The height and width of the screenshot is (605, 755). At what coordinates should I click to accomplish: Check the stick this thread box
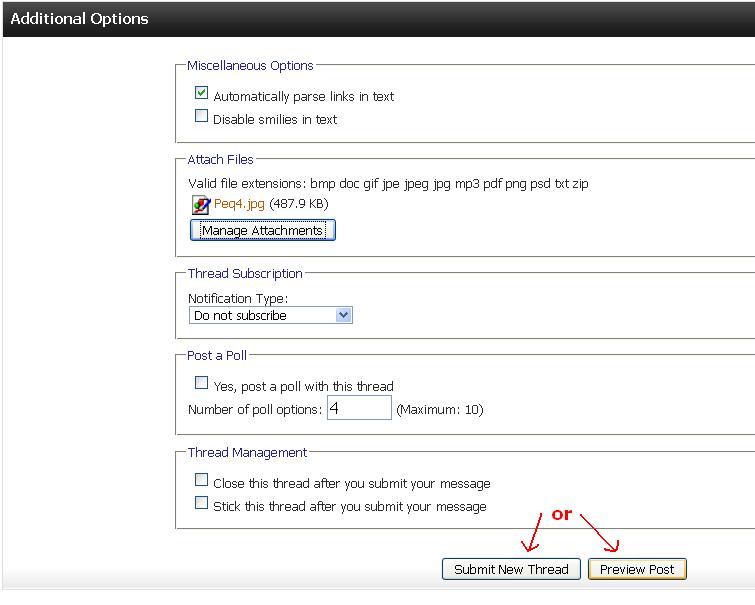[x=201, y=504]
